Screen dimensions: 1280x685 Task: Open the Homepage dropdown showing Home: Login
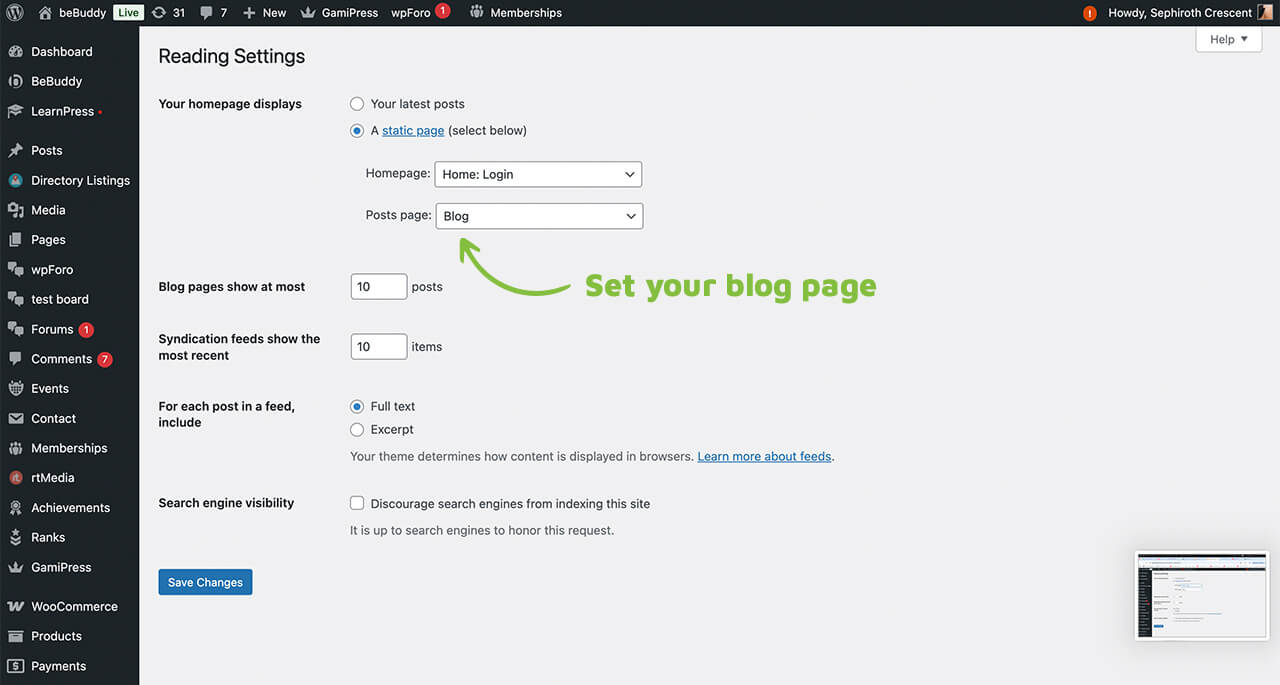click(538, 174)
